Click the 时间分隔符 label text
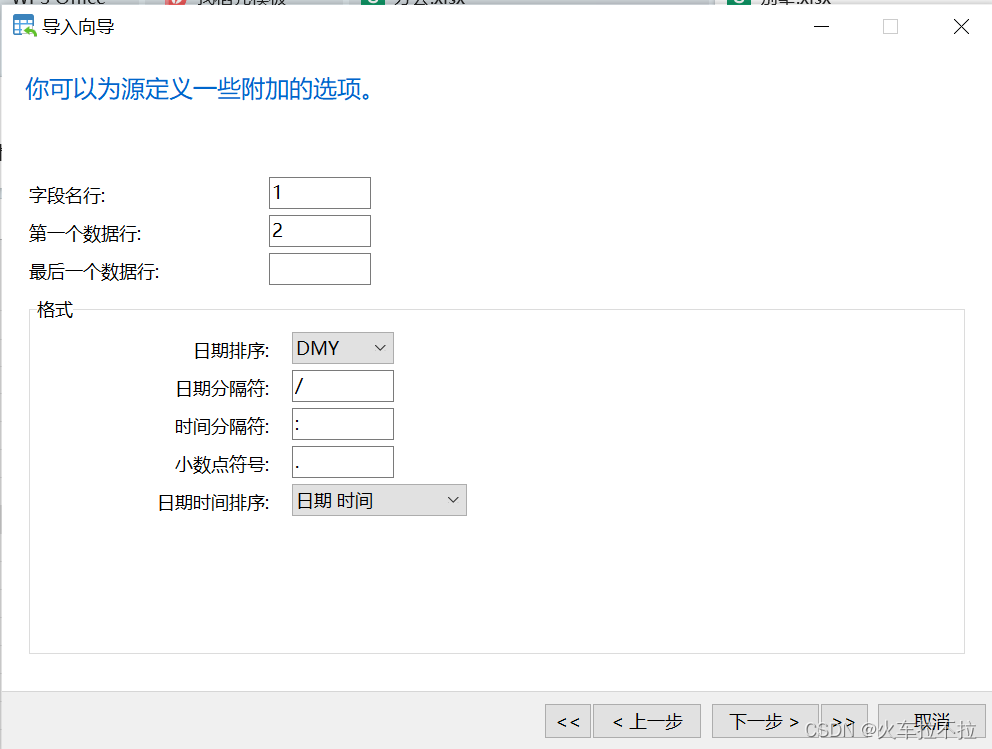 click(222, 426)
